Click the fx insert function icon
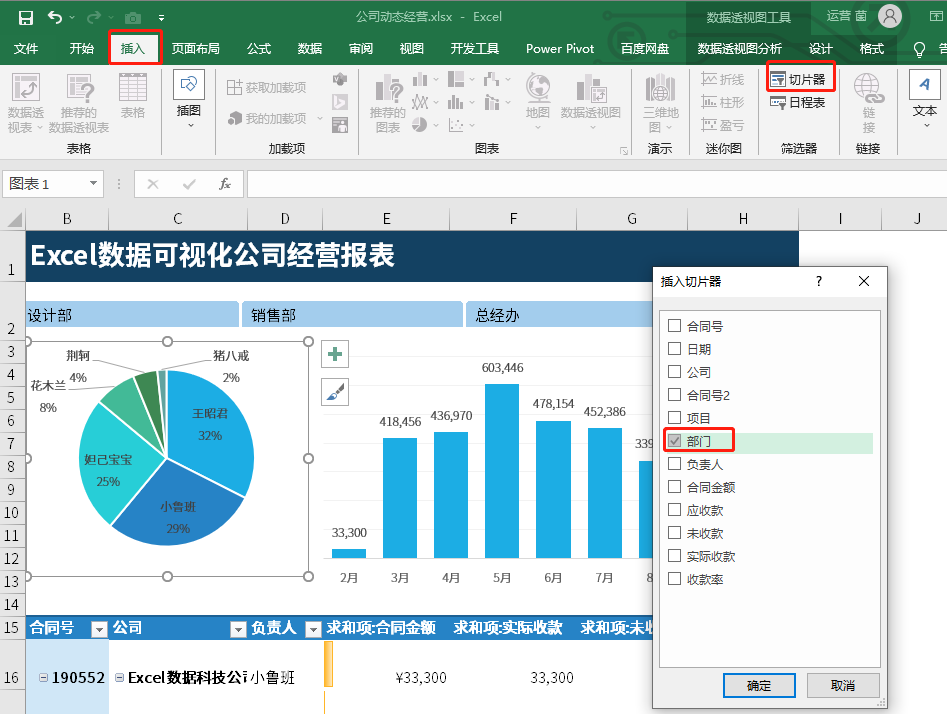947x714 pixels. pyautogui.click(x=225, y=184)
